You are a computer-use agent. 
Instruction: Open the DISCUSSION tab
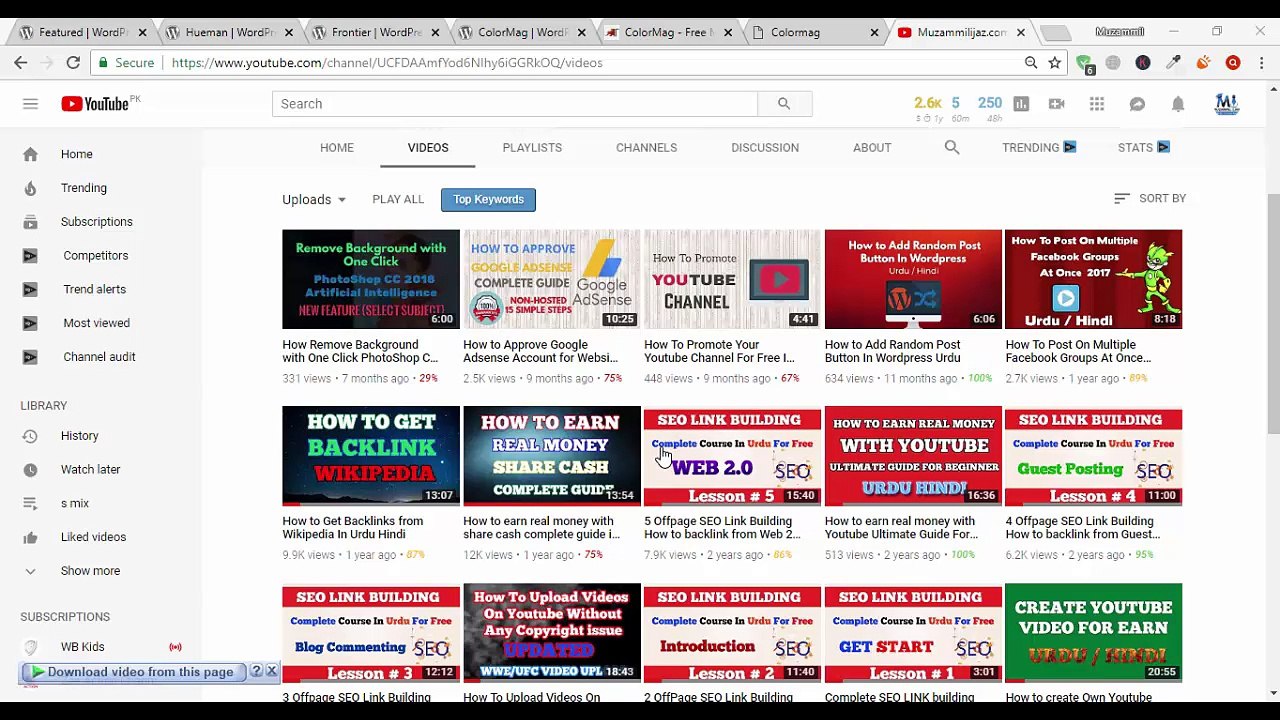[x=765, y=148]
